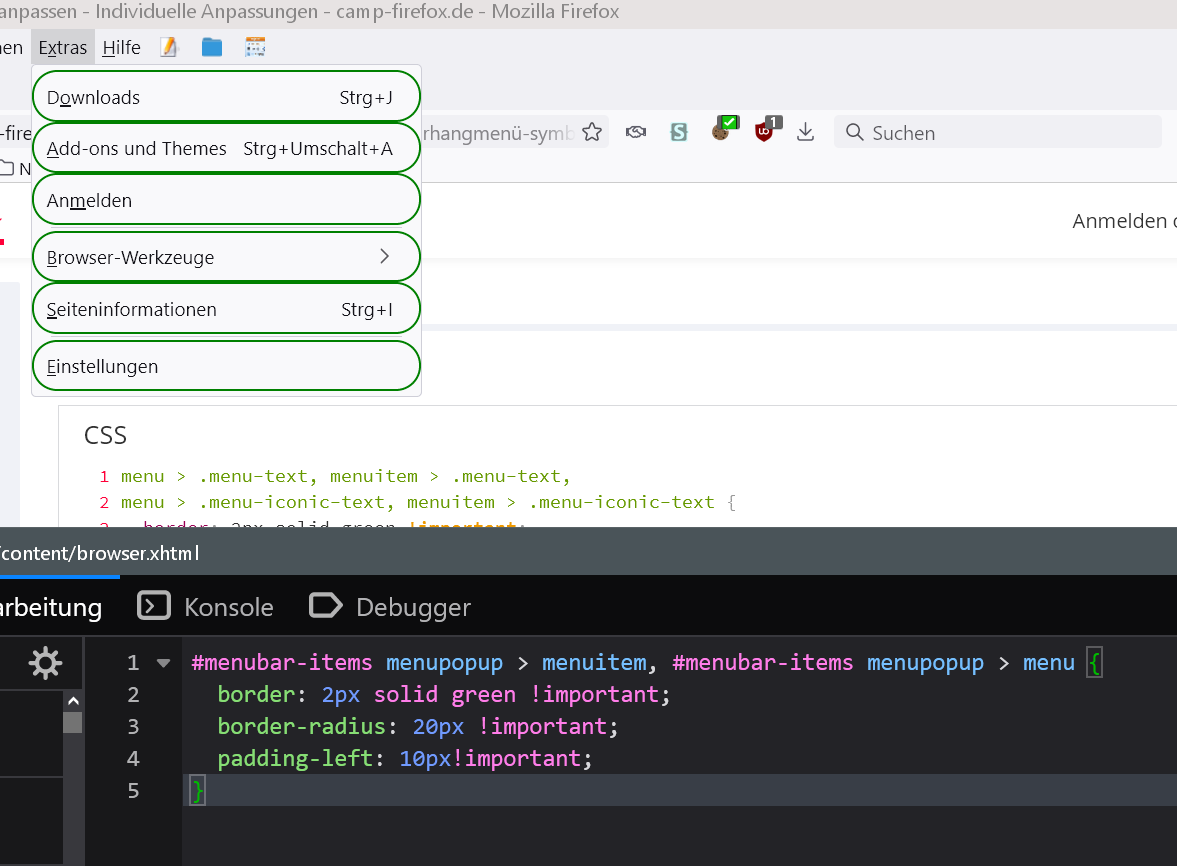
Task: Open the Hilfe menu
Action: 121,47
